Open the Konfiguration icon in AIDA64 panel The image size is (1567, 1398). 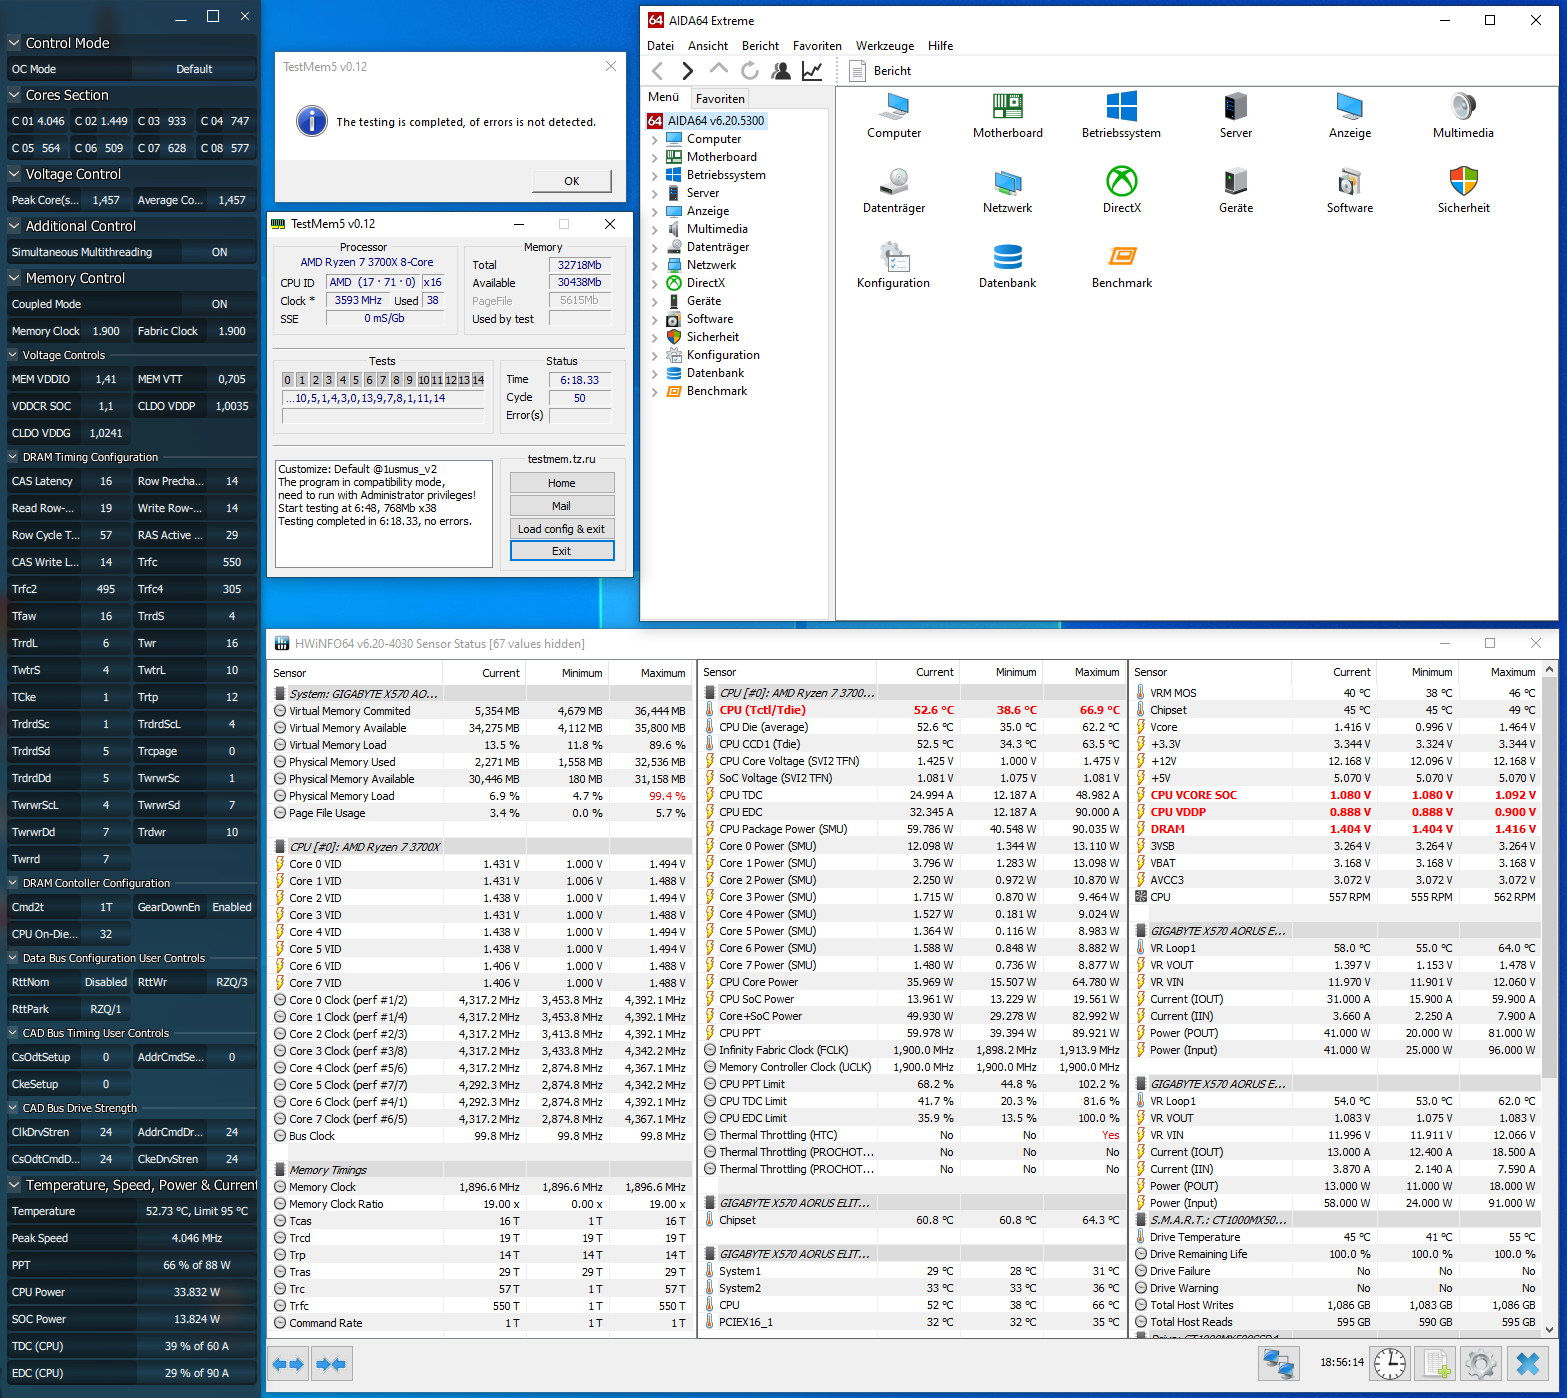(893, 265)
